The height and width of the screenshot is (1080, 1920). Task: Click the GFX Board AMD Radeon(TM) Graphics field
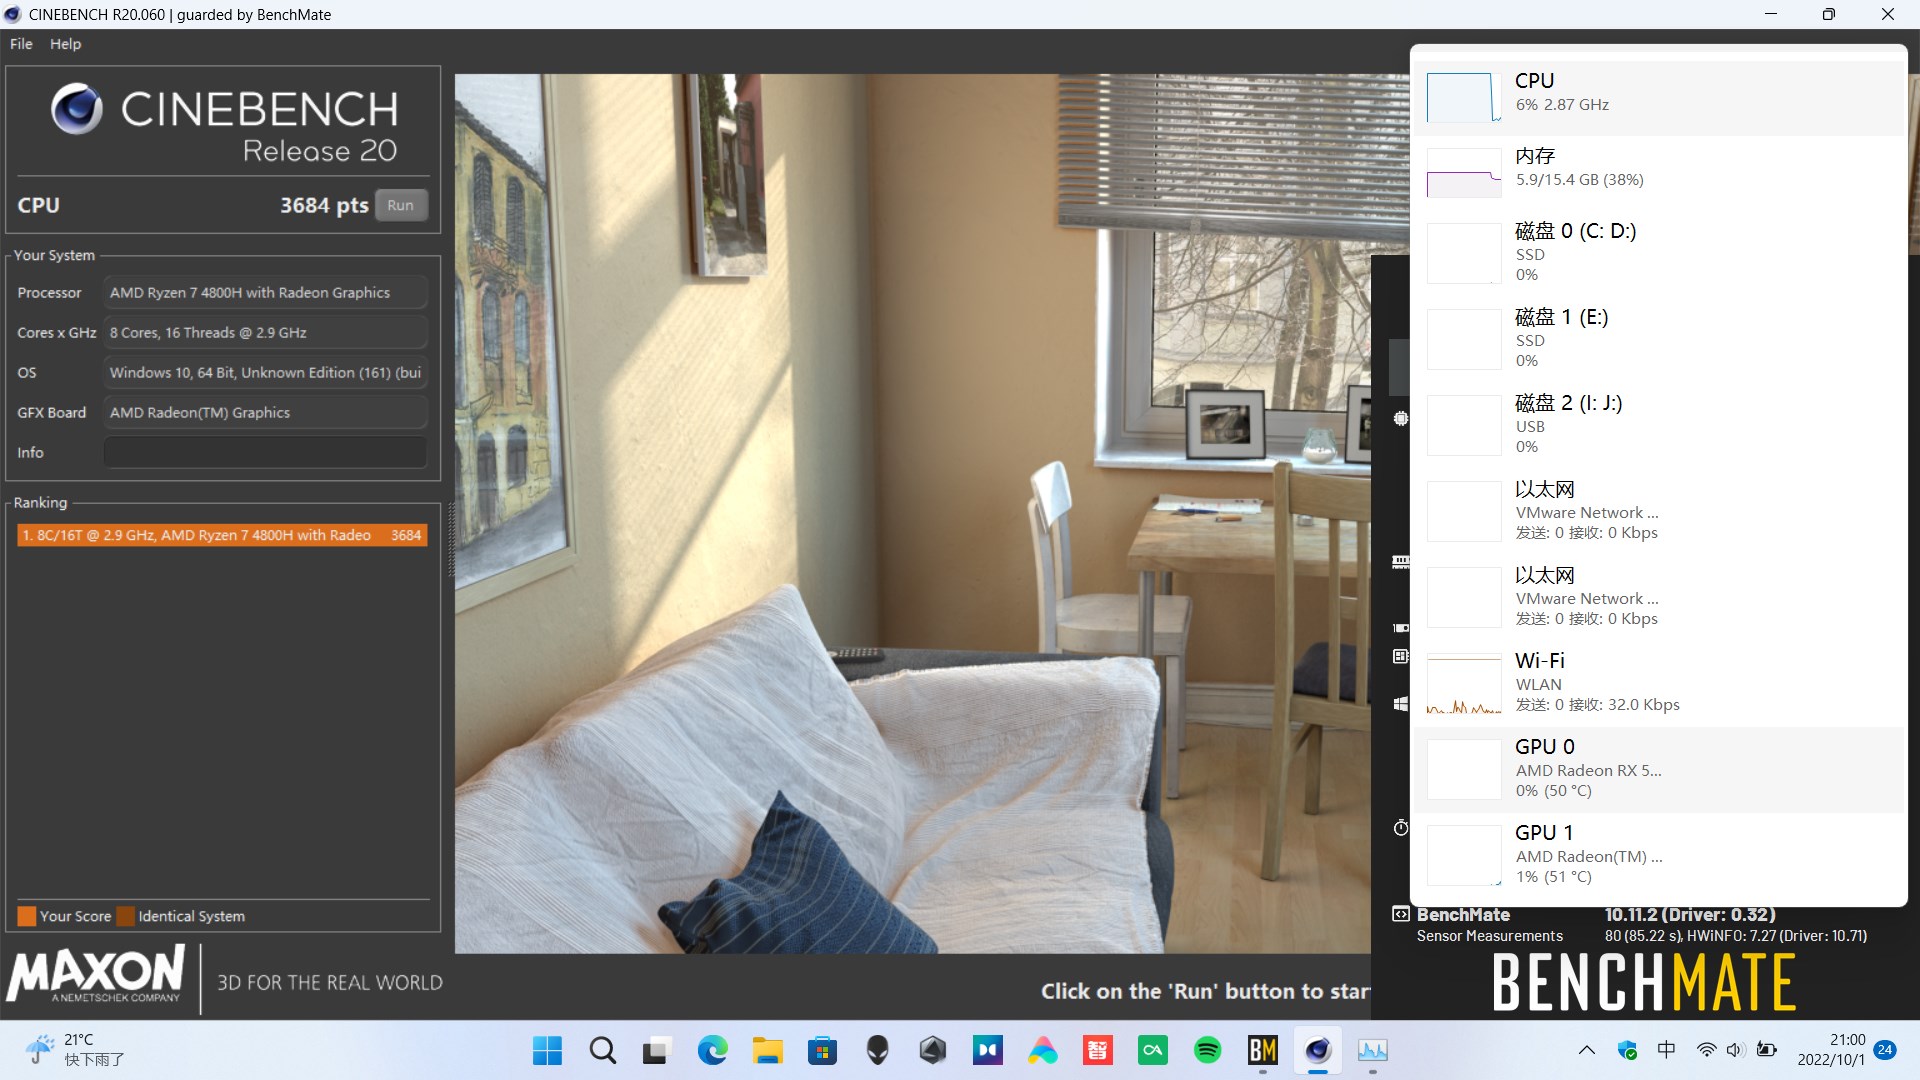click(x=265, y=412)
